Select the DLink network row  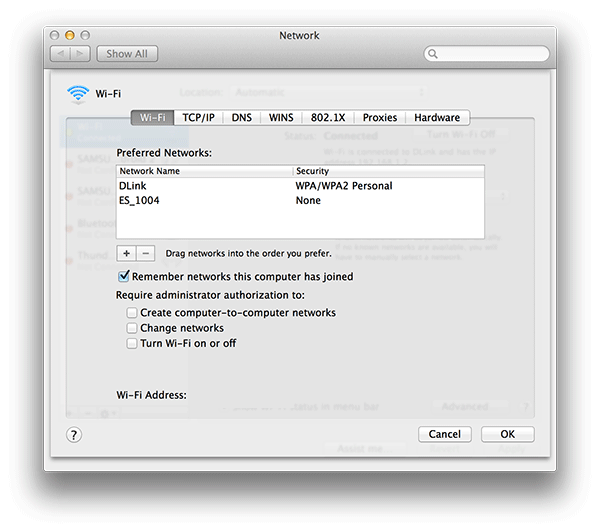(300, 186)
